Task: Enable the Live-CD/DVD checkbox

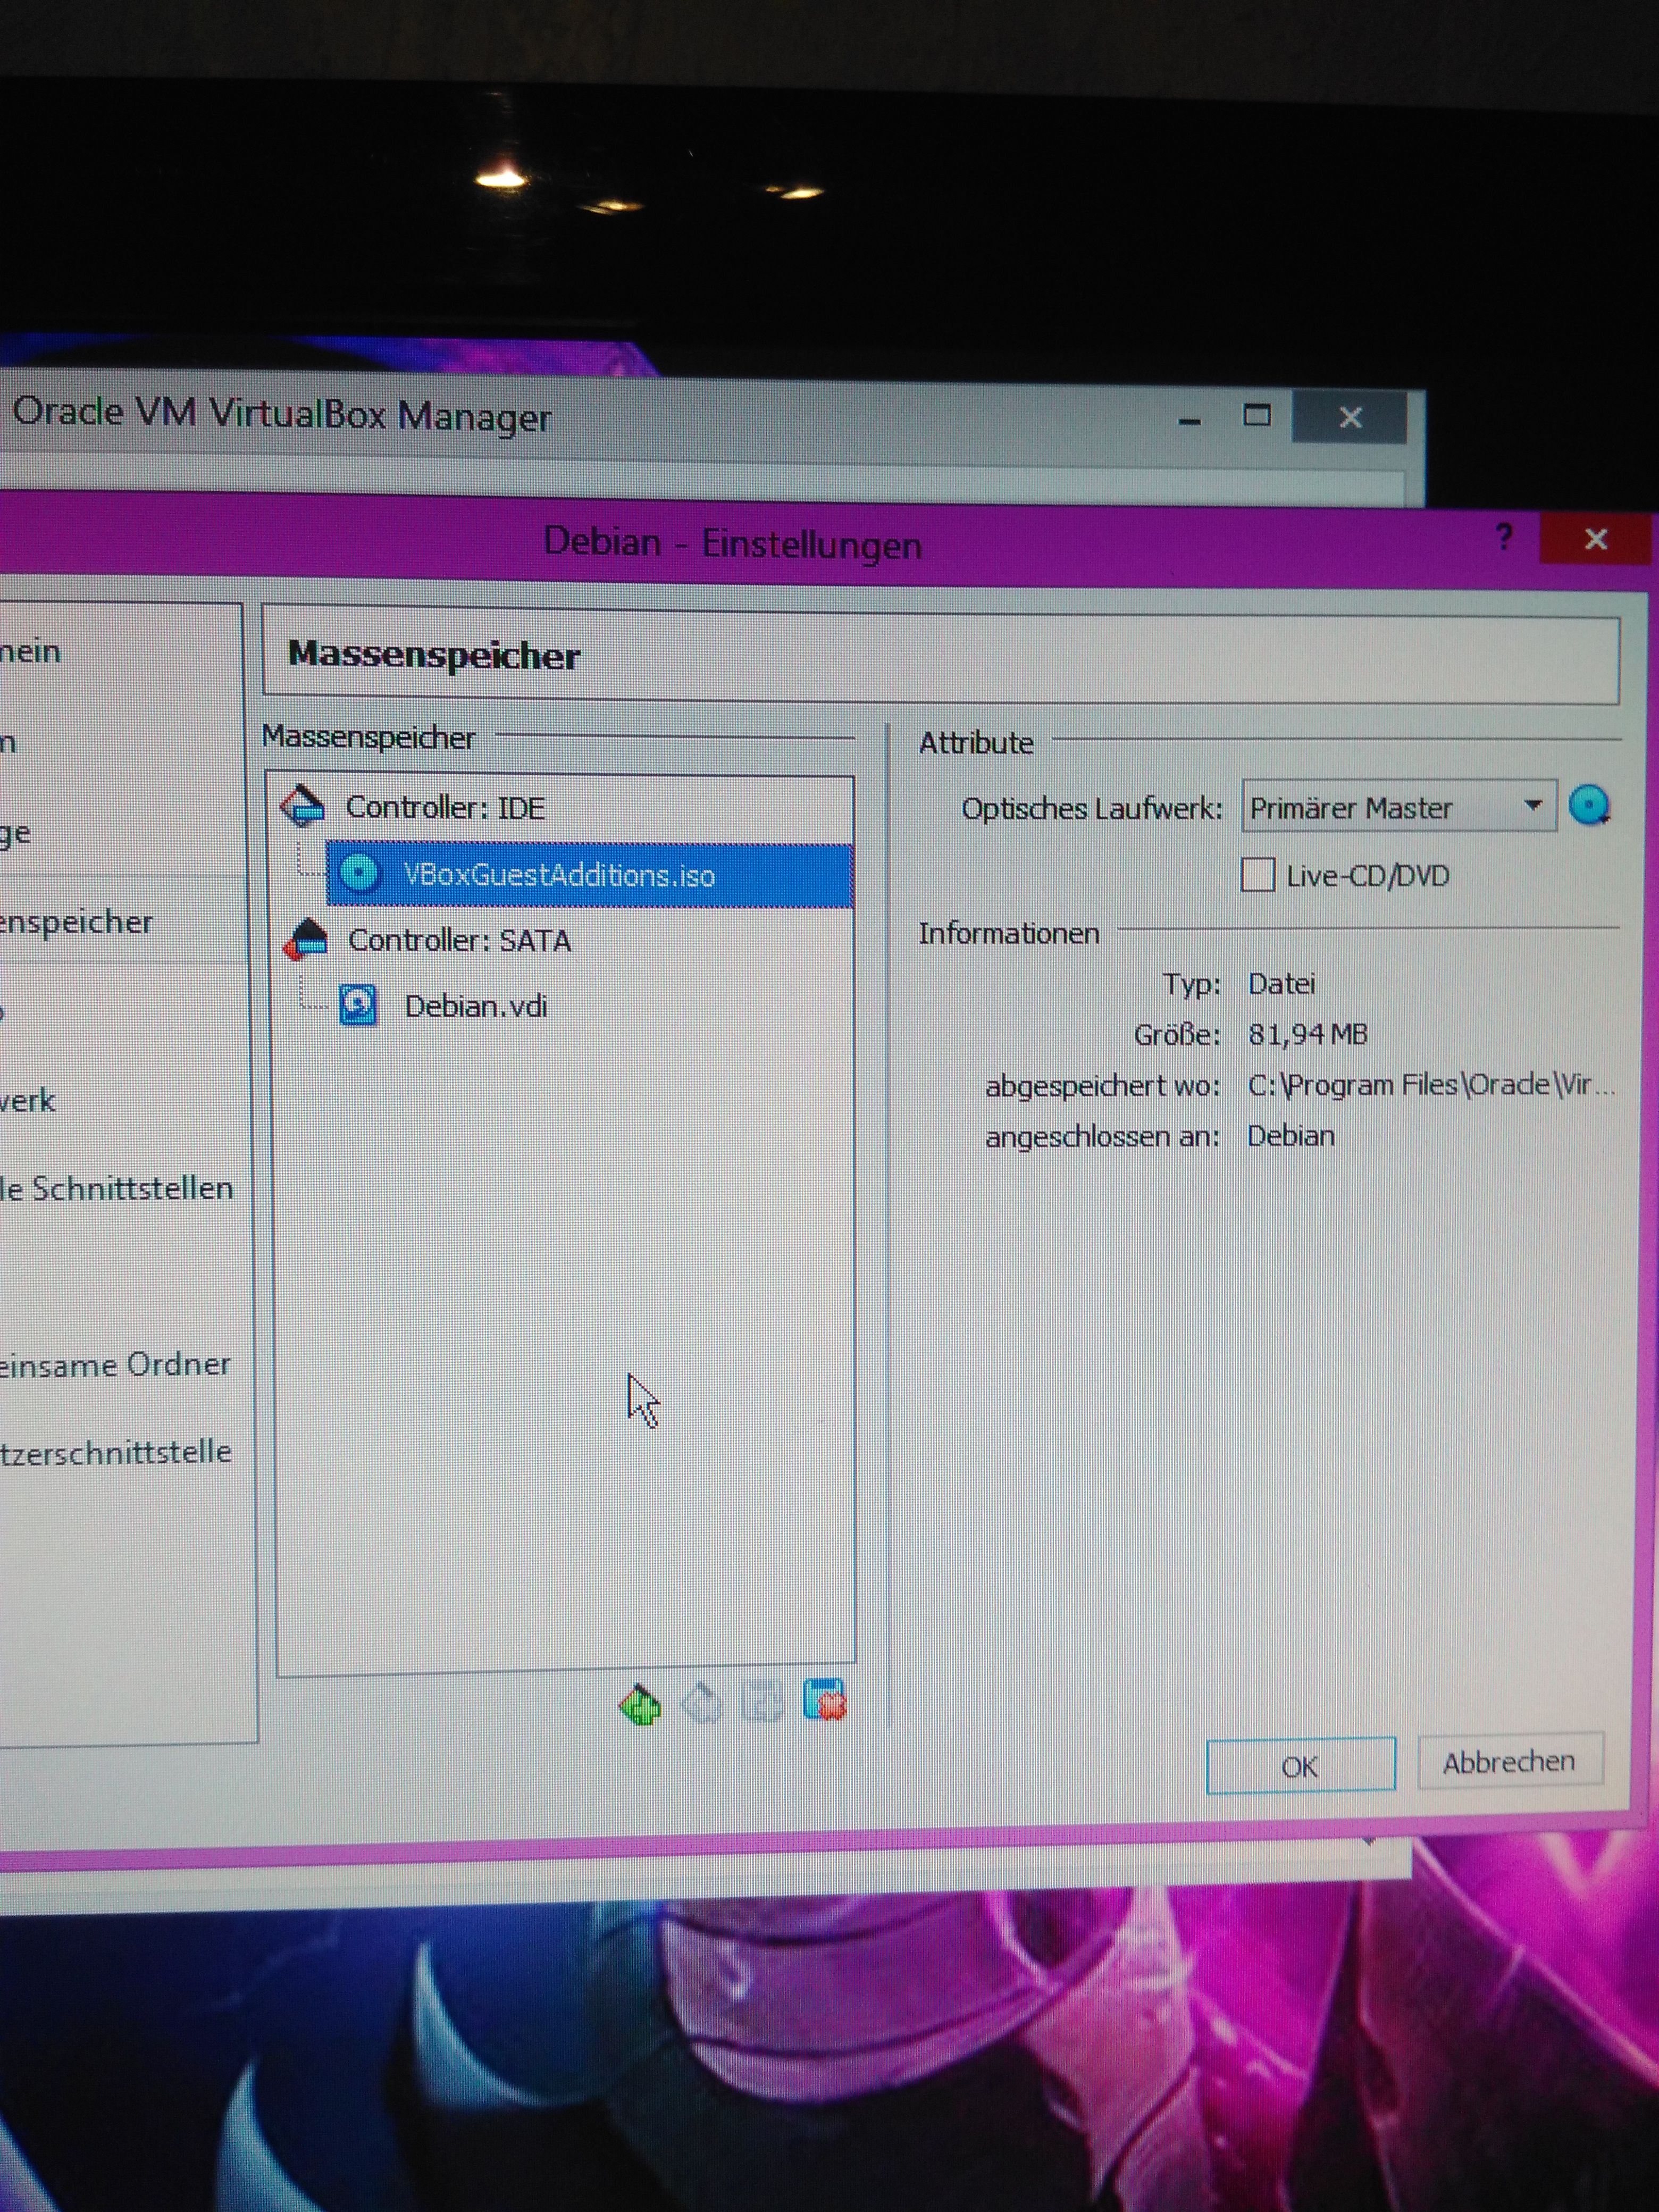Action: 1257,875
